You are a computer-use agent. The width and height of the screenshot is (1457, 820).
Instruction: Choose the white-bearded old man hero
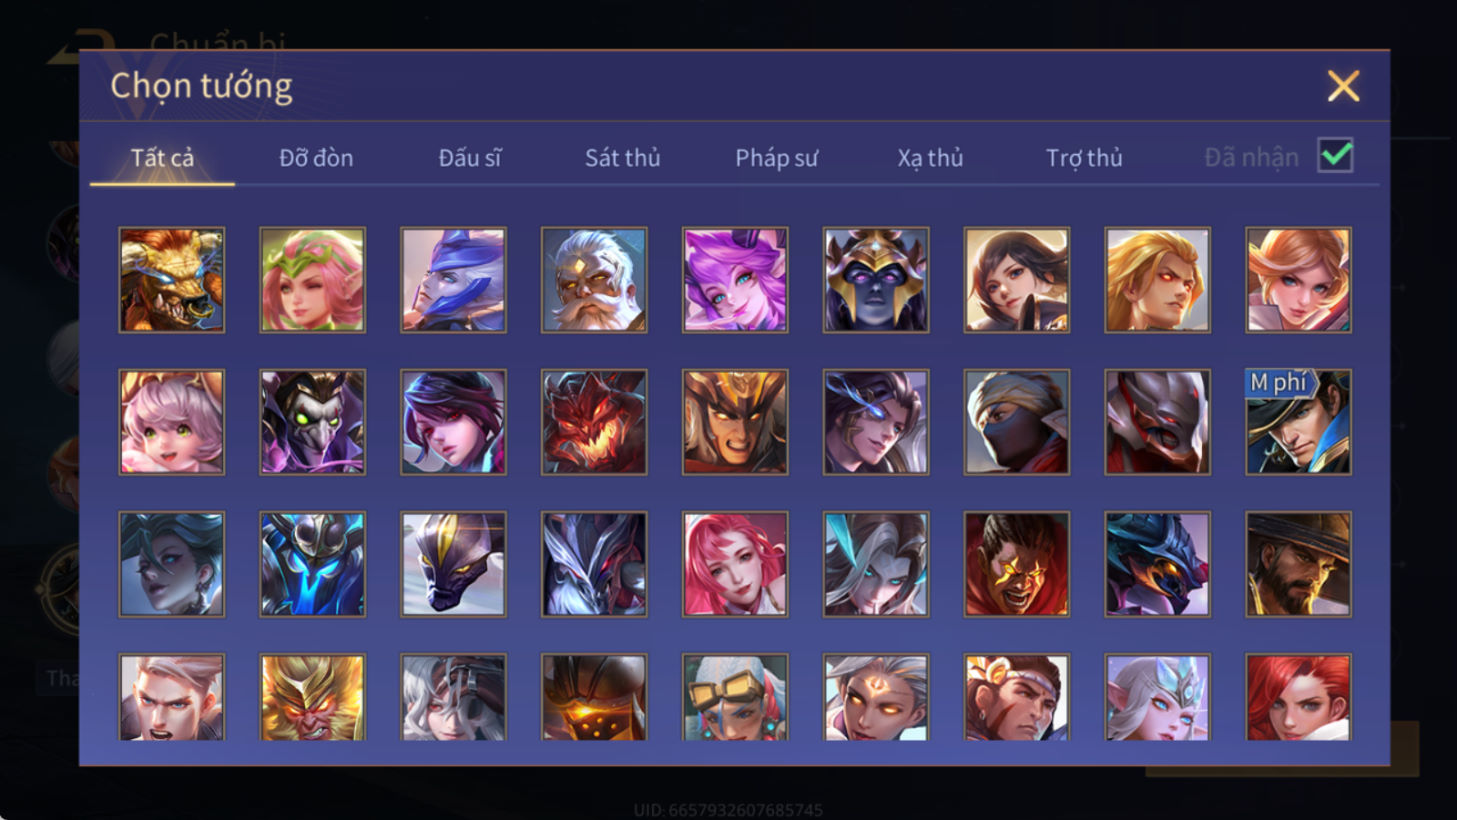(x=594, y=280)
